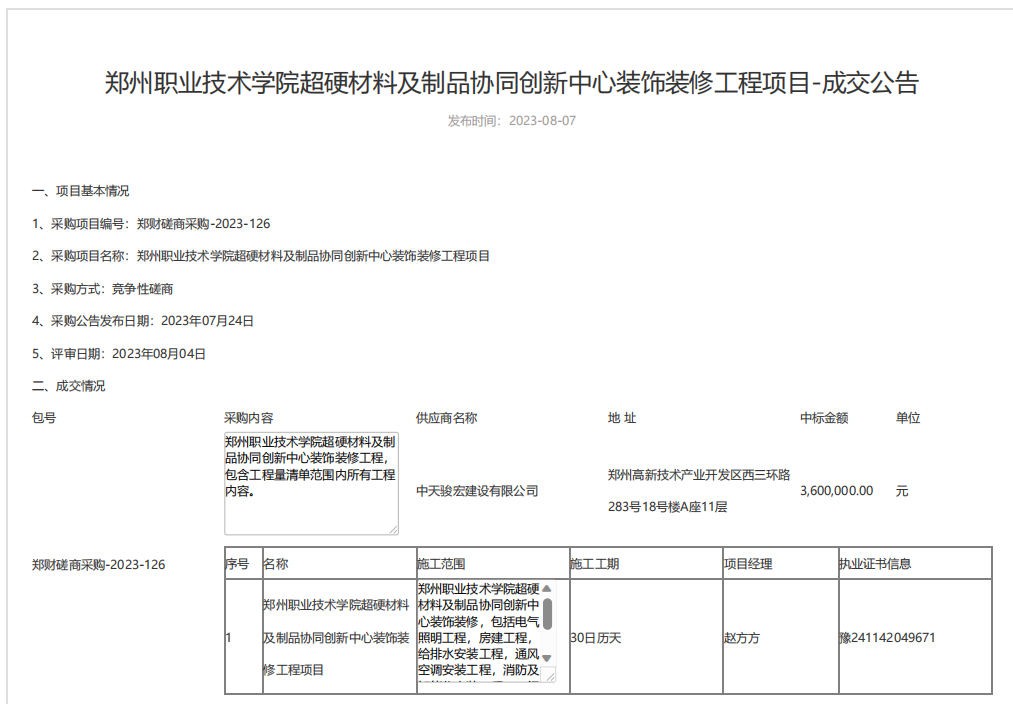The image size is (1013, 704).
Task: Click scroll up arrow in 施工范围 textarea
Action: click(x=547, y=588)
